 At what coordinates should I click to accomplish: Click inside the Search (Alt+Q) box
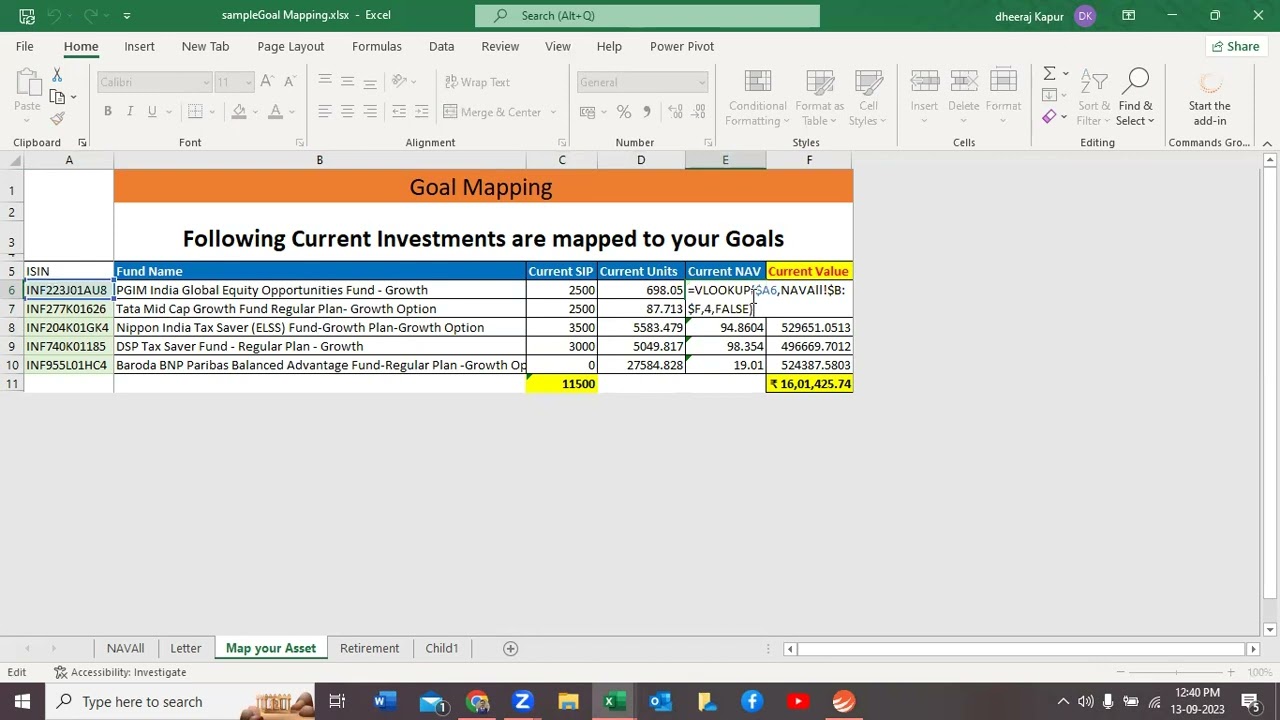[x=647, y=15]
